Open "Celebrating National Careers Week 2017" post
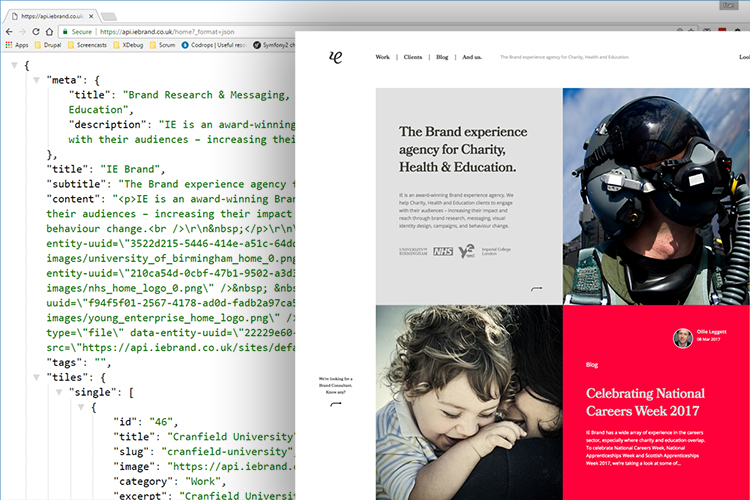Viewport: 750px width, 500px height. [645, 402]
